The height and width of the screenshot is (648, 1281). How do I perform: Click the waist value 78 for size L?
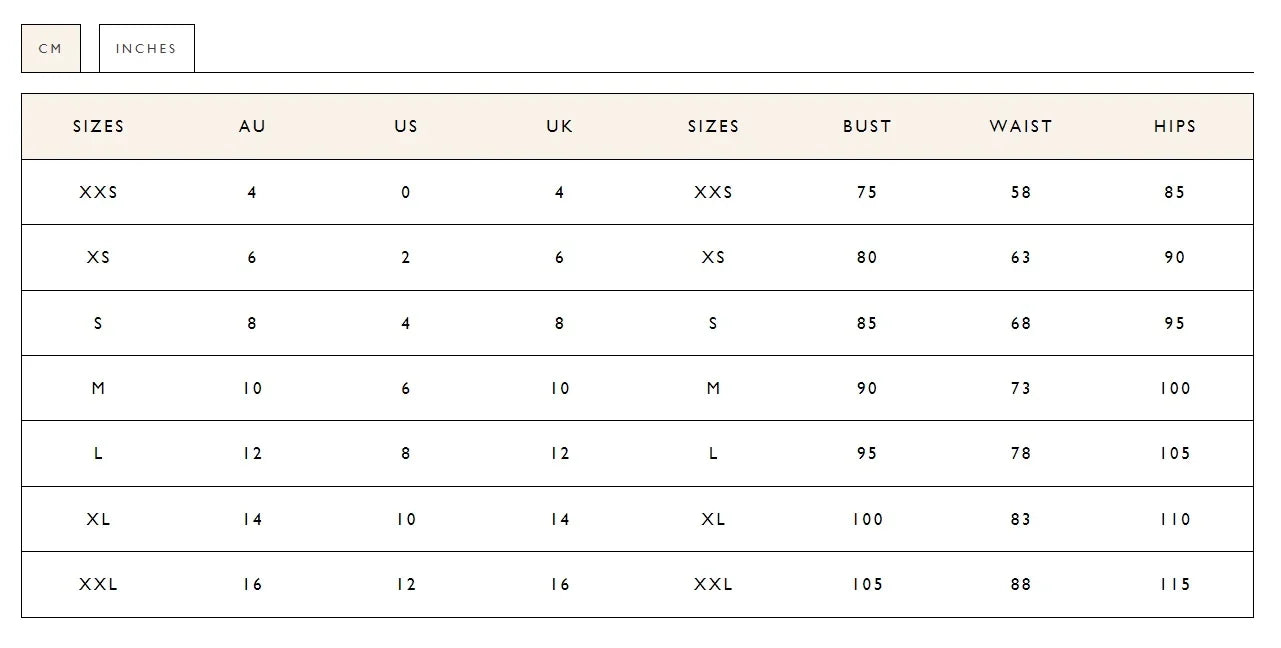(x=1020, y=453)
